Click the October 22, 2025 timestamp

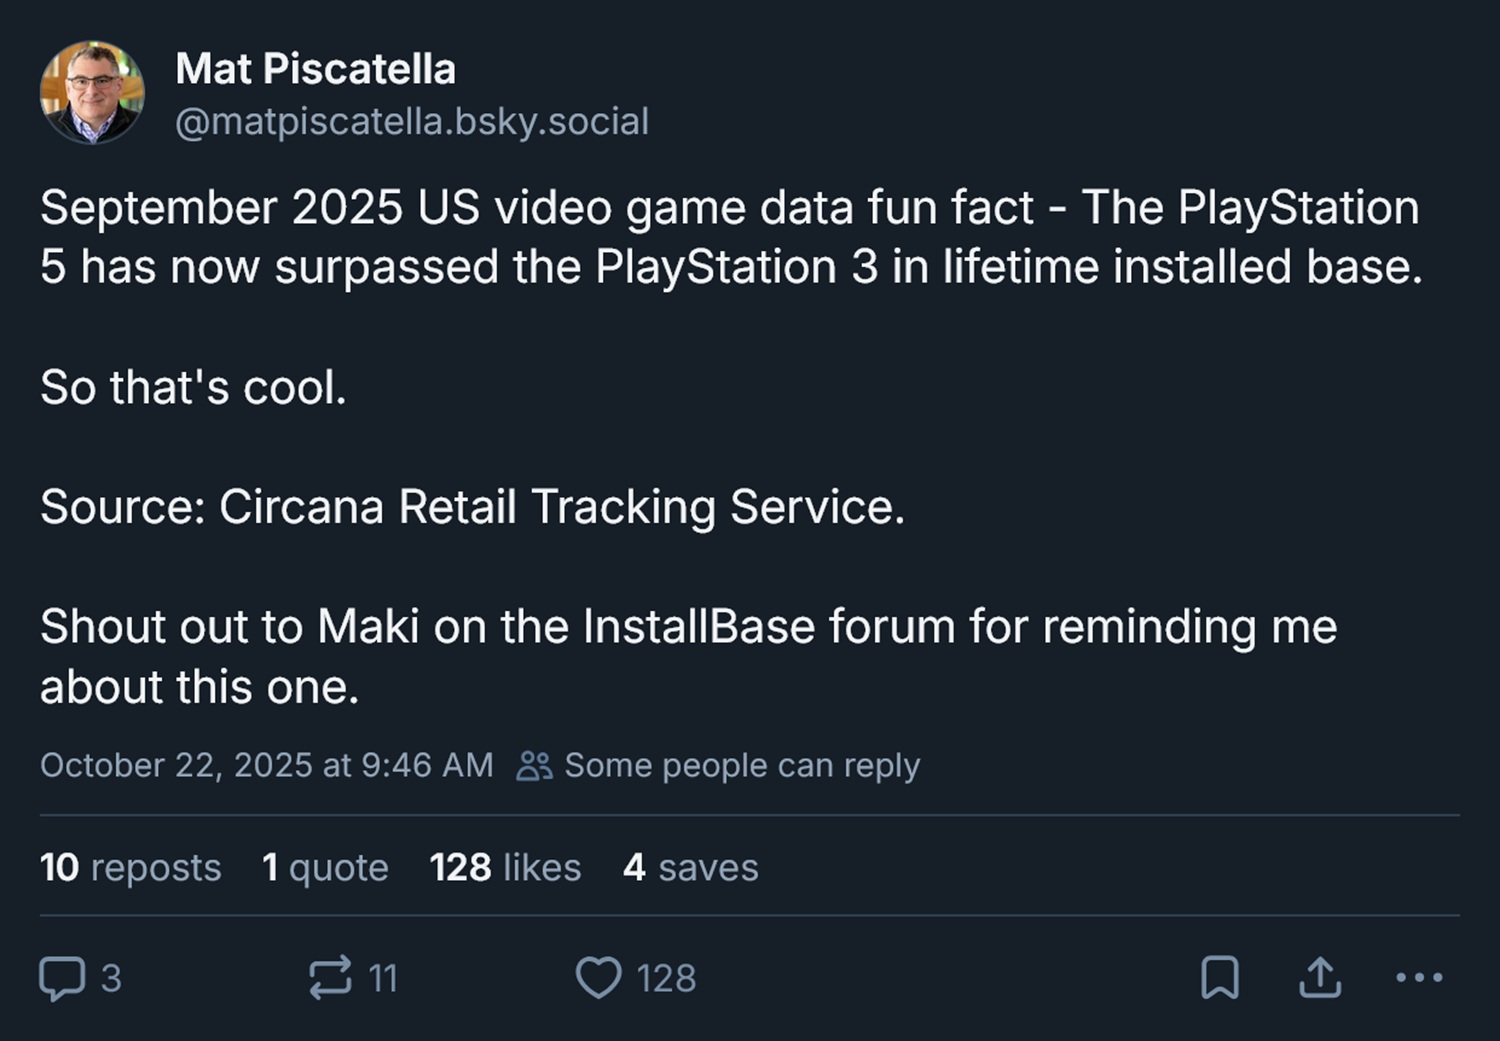click(x=266, y=765)
